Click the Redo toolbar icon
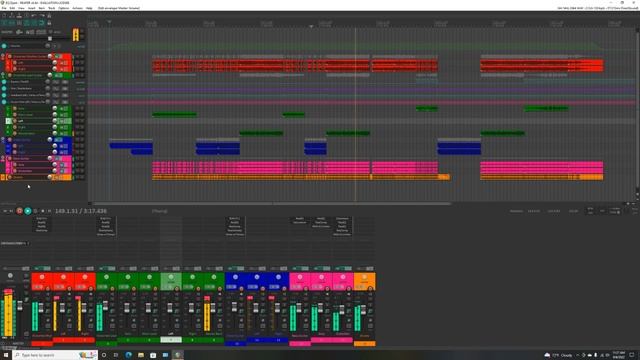Screen dimensions: 640x360 [42, 16]
